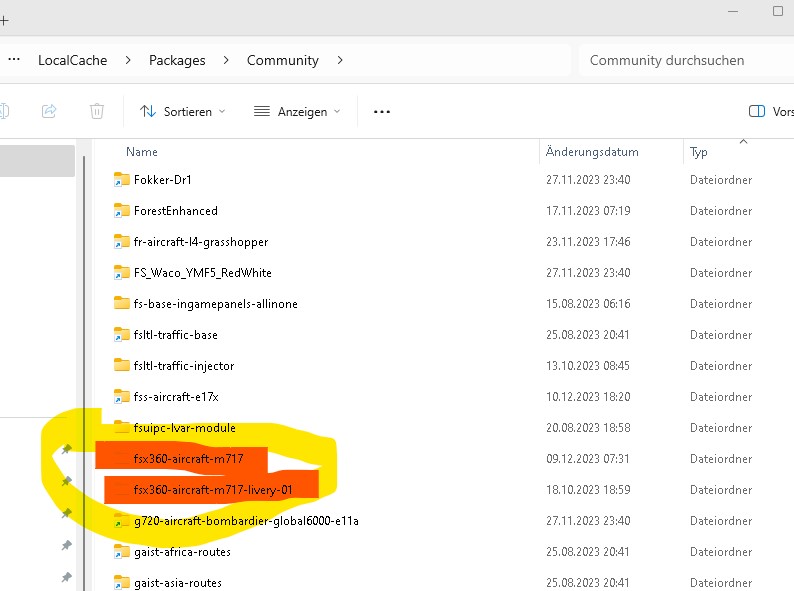
Task: Sort by the Typ column header
Action: point(699,152)
